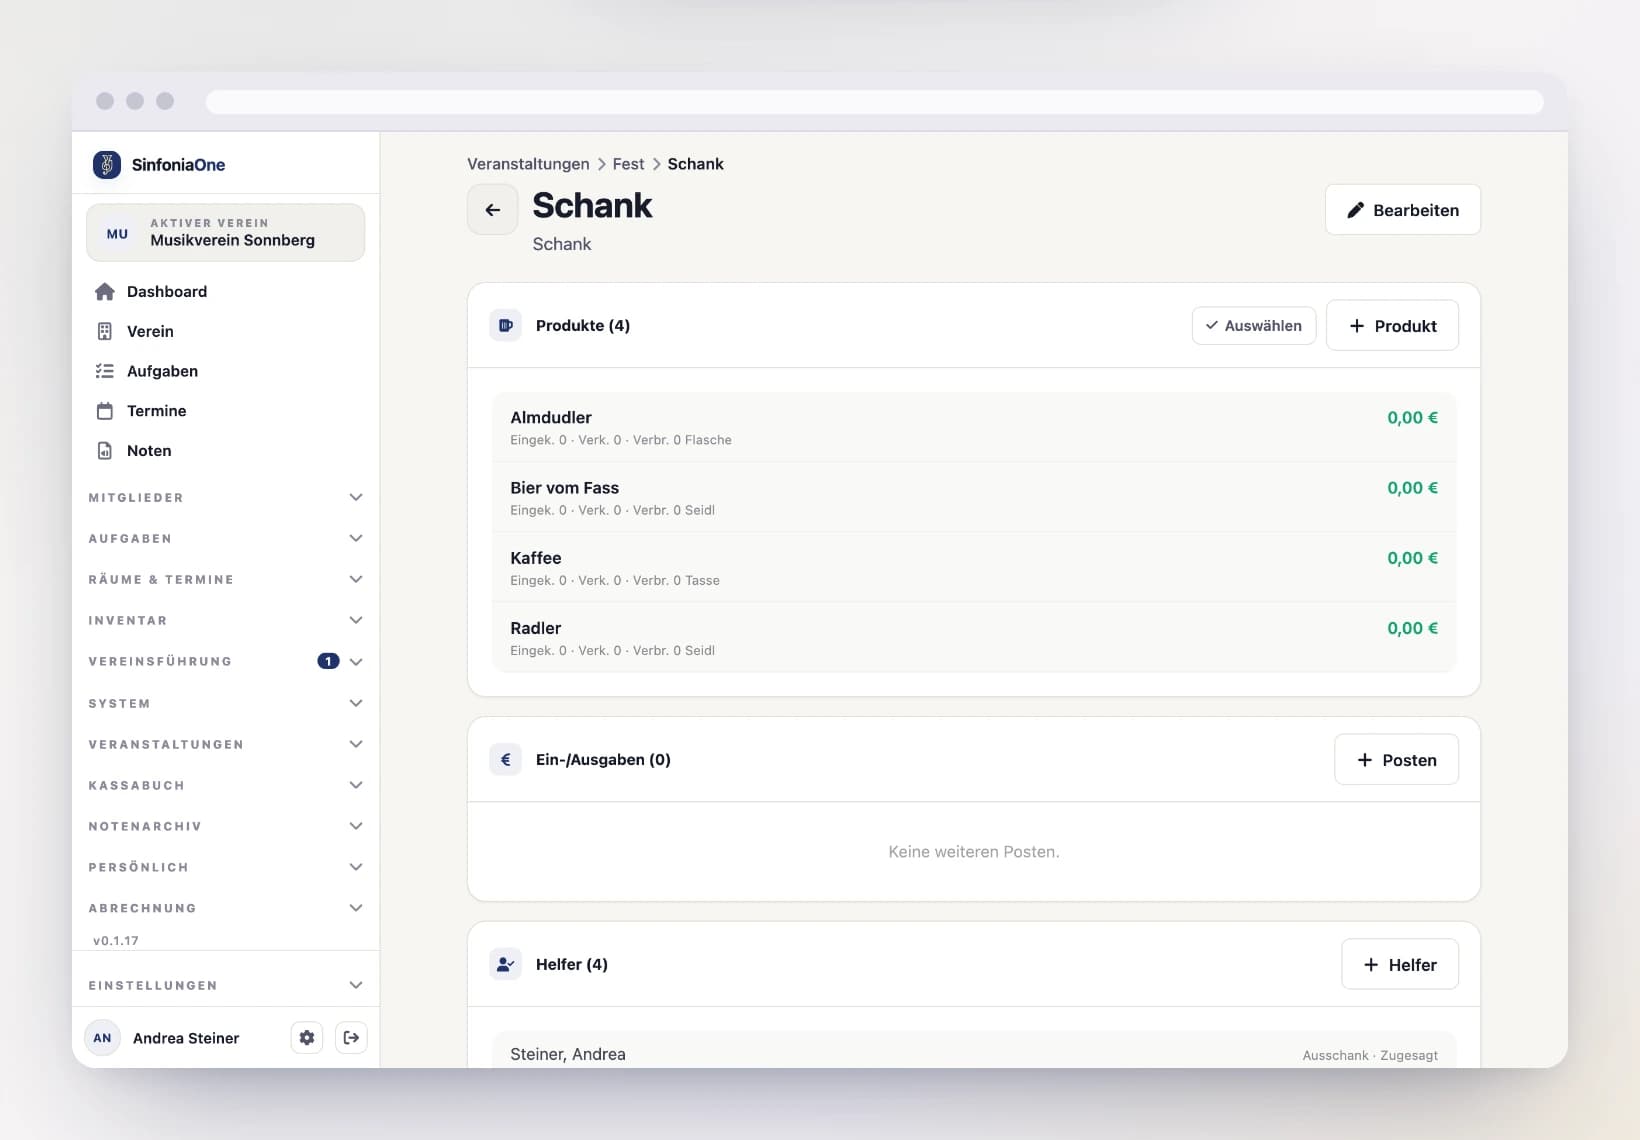Click the Helfer person icon
This screenshot has height=1140, width=1640.
(506, 964)
